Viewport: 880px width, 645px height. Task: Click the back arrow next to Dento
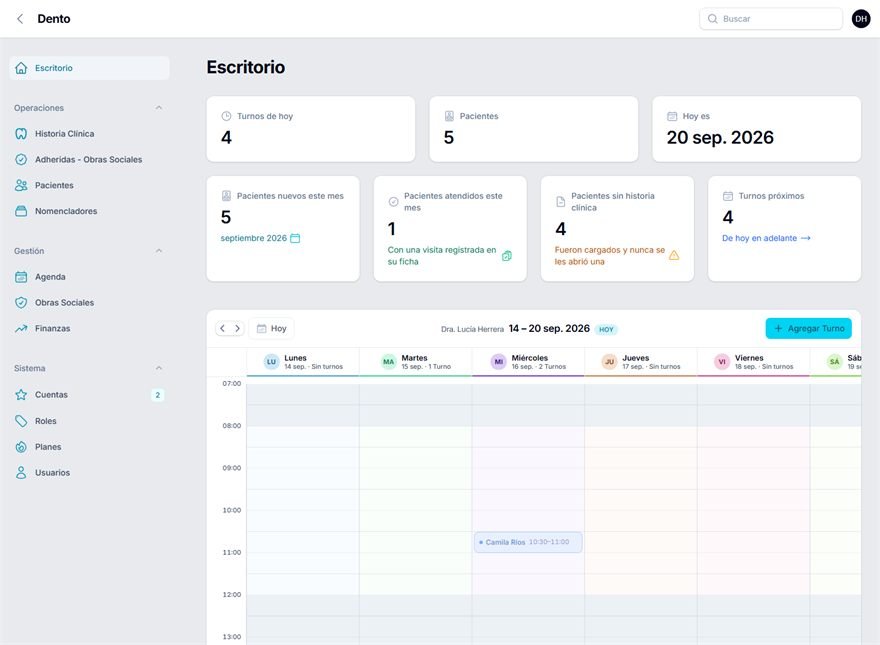(x=20, y=19)
